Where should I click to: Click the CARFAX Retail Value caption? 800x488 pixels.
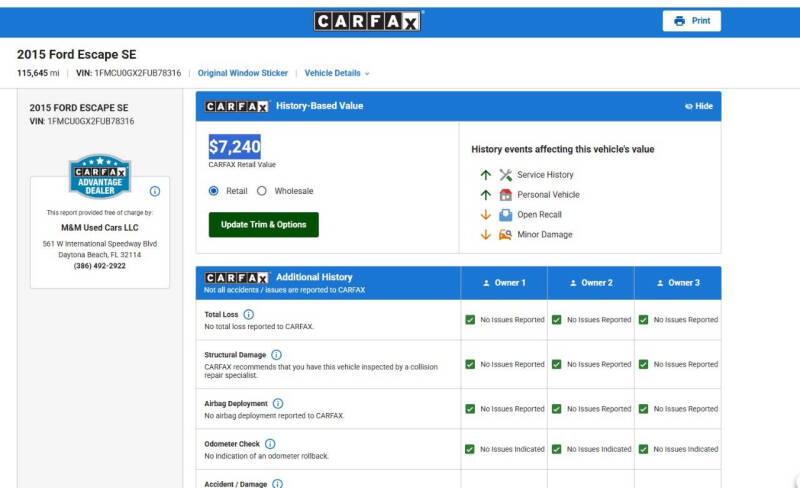pos(242,165)
